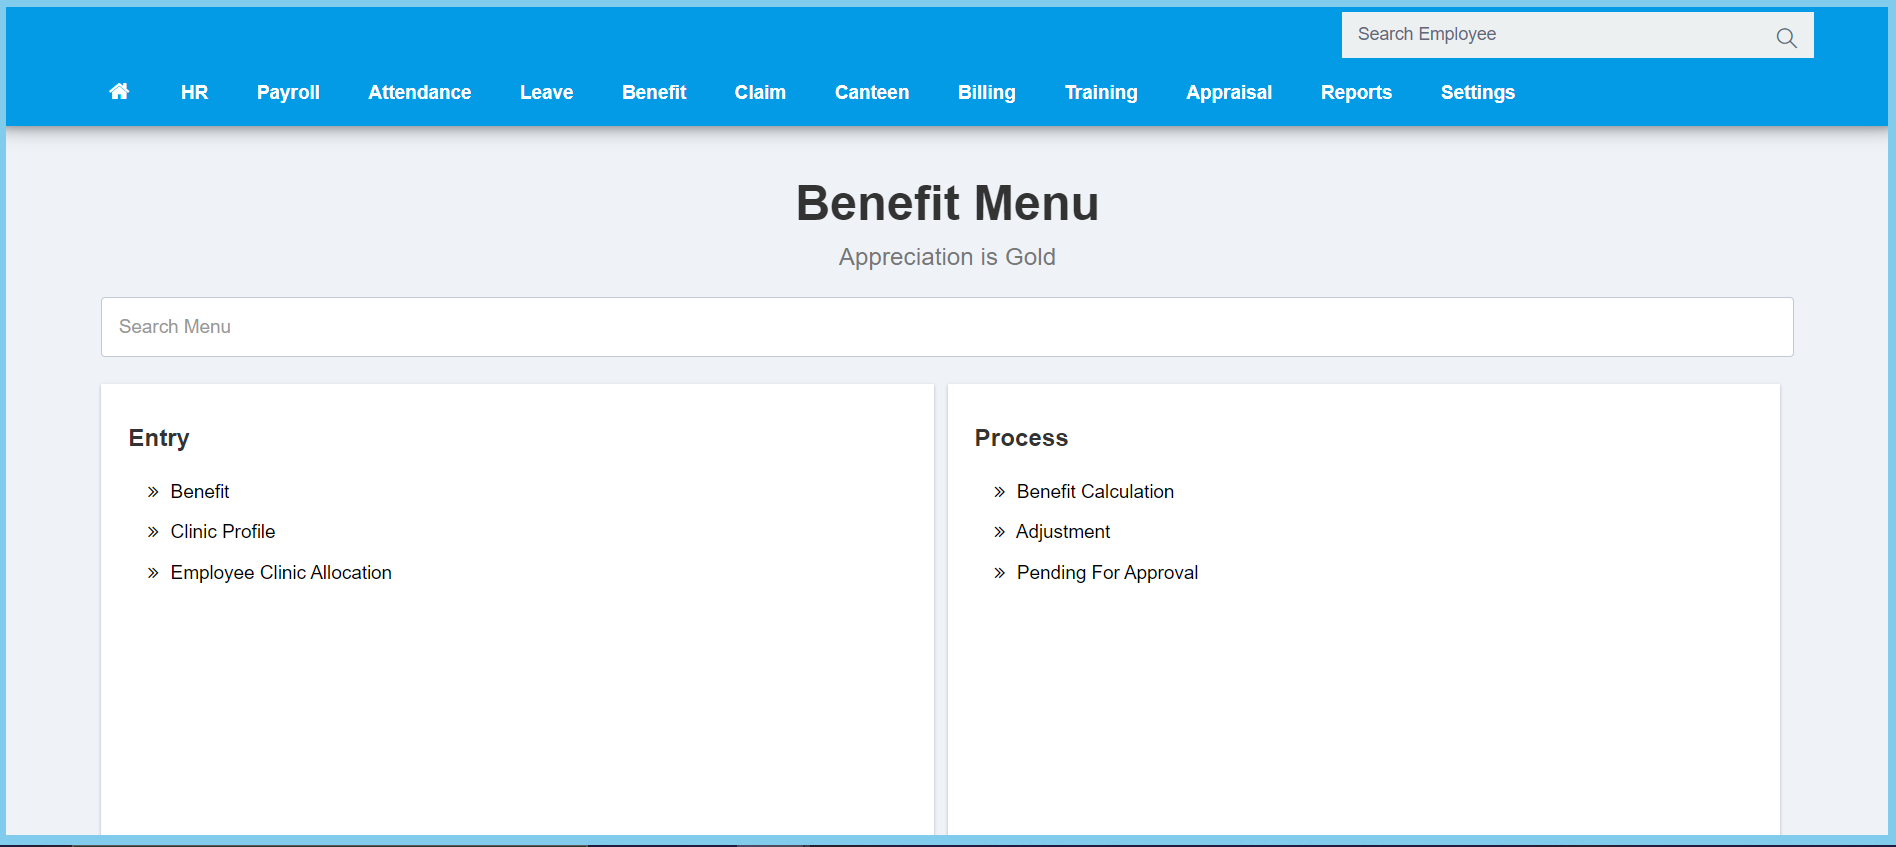The width and height of the screenshot is (1896, 847).
Task: Open the Billing menu
Action: click(x=986, y=92)
